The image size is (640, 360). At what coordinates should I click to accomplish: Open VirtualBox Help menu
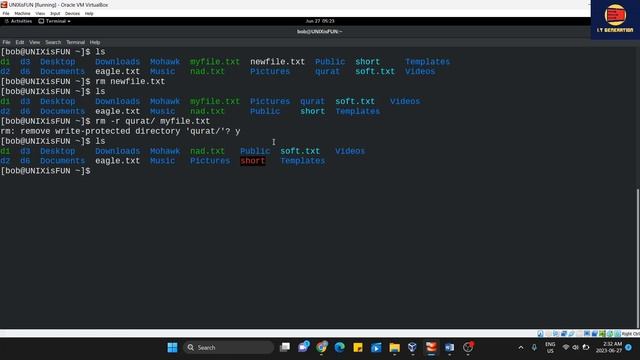tap(89, 13)
